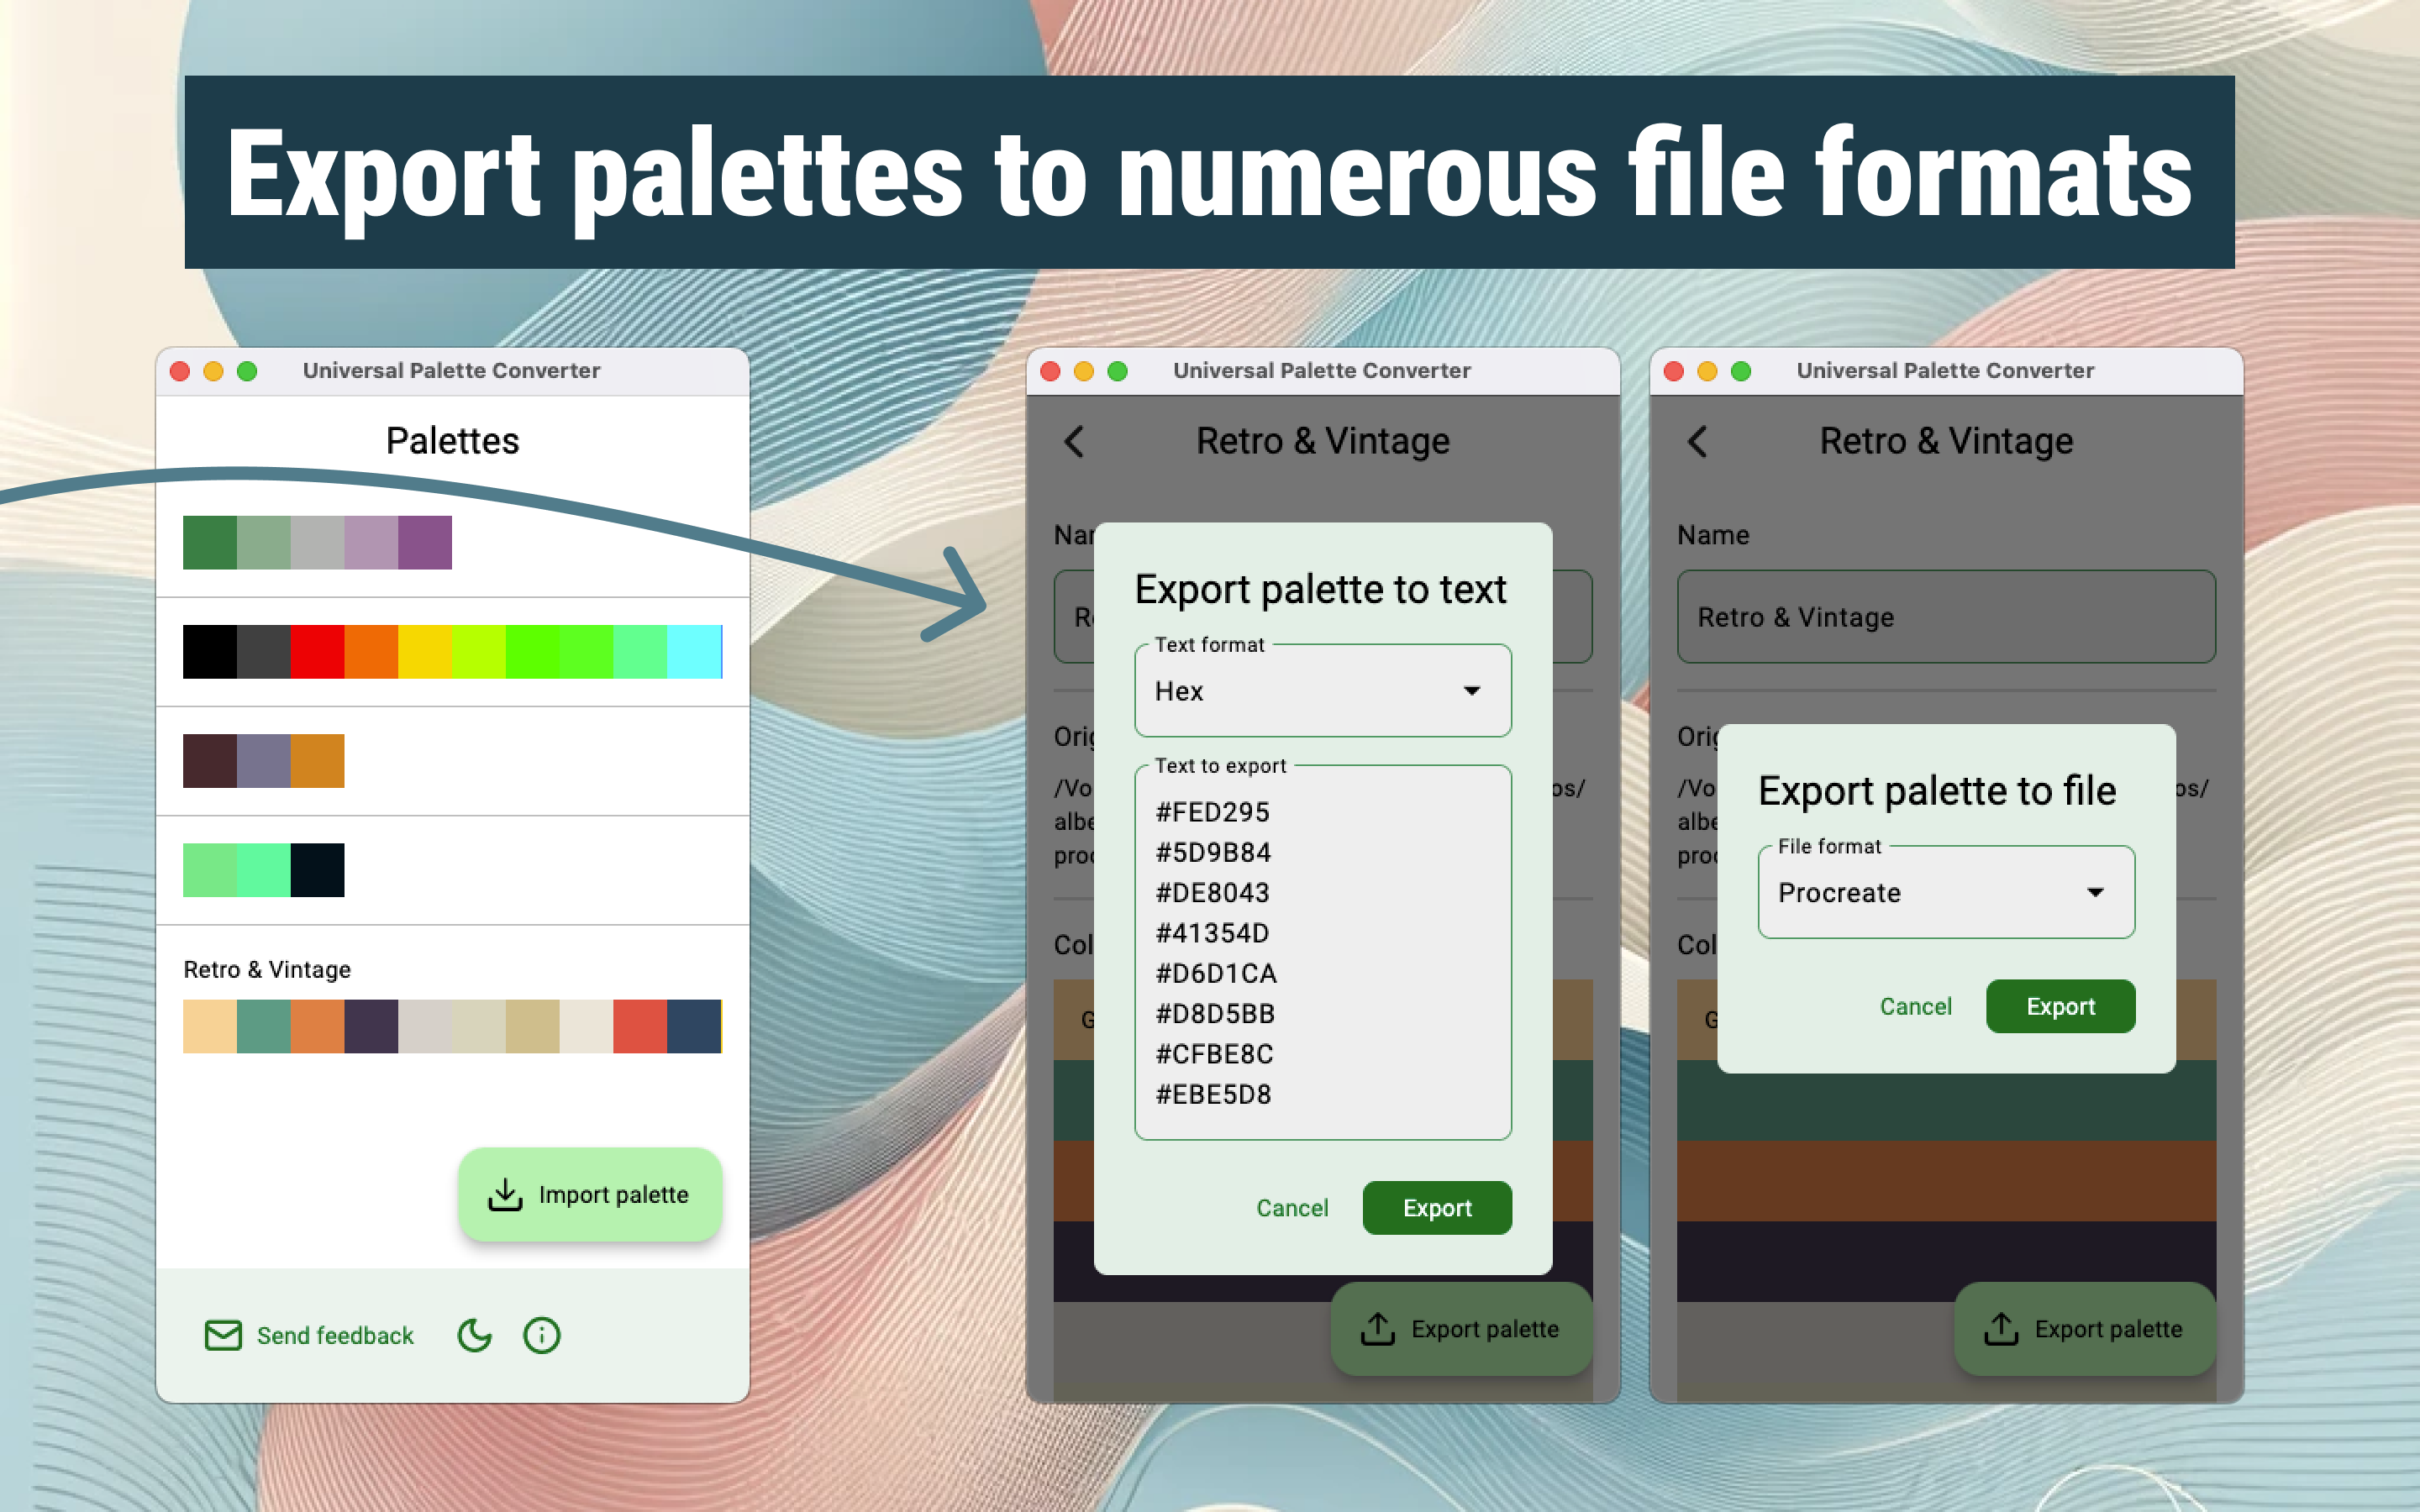The height and width of the screenshot is (1512, 2420).
Task: Click the dark mode moon icon
Action: [474, 1335]
